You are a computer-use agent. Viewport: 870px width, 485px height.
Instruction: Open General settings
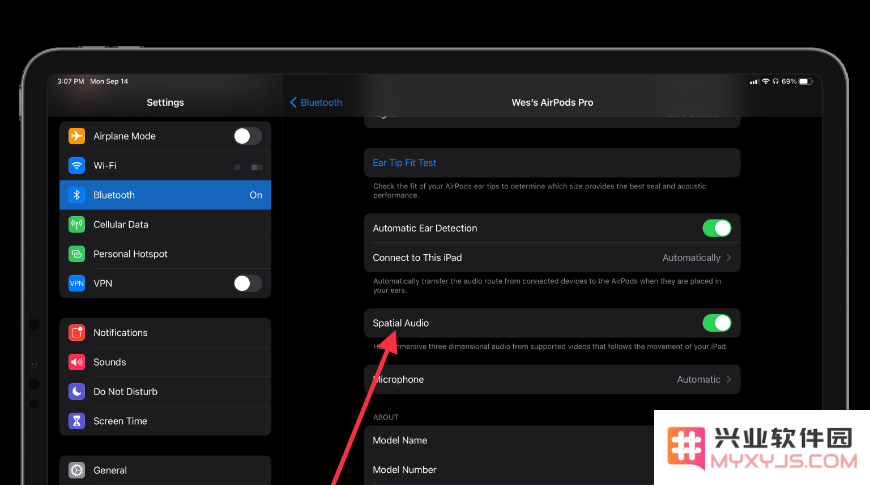click(x=165, y=470)
